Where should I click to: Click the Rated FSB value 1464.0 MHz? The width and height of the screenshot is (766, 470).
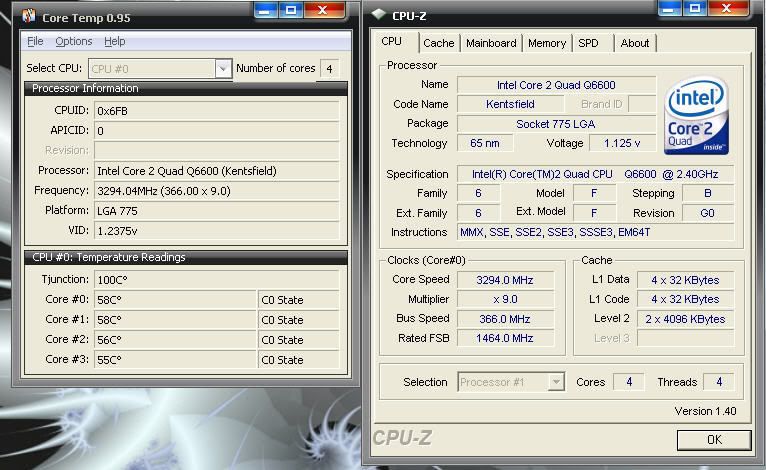(505, 338)
